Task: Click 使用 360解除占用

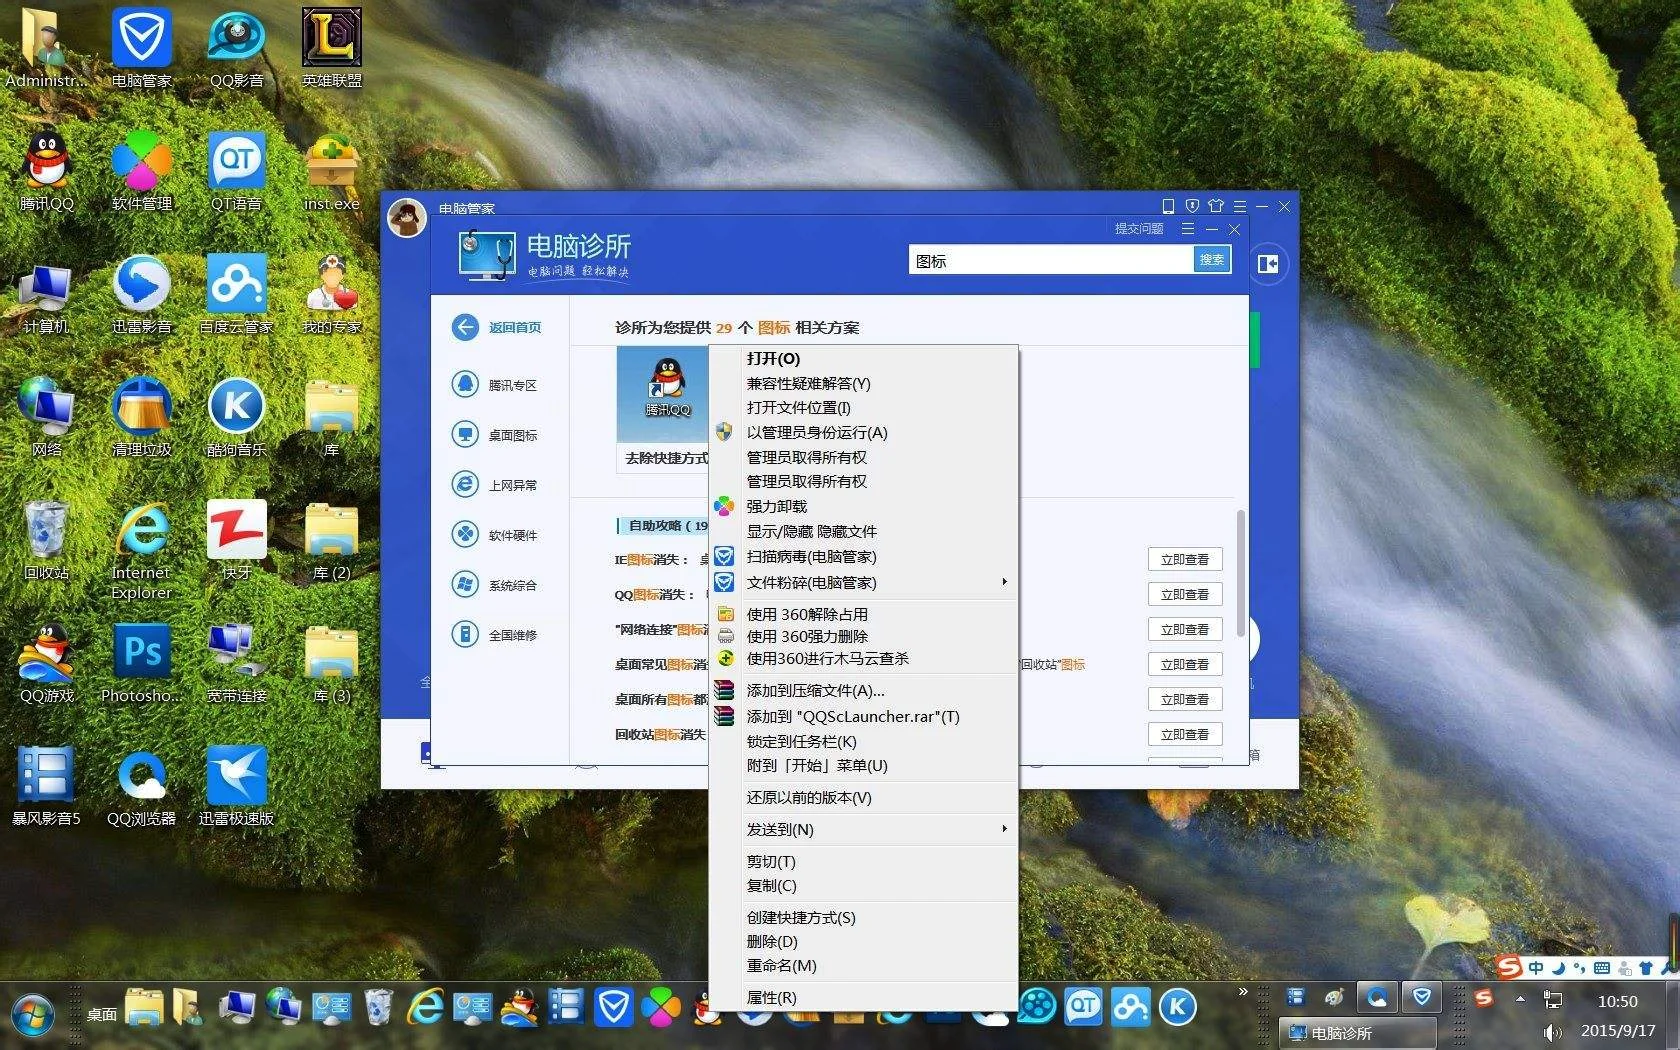Action: [x=863, y=614]
